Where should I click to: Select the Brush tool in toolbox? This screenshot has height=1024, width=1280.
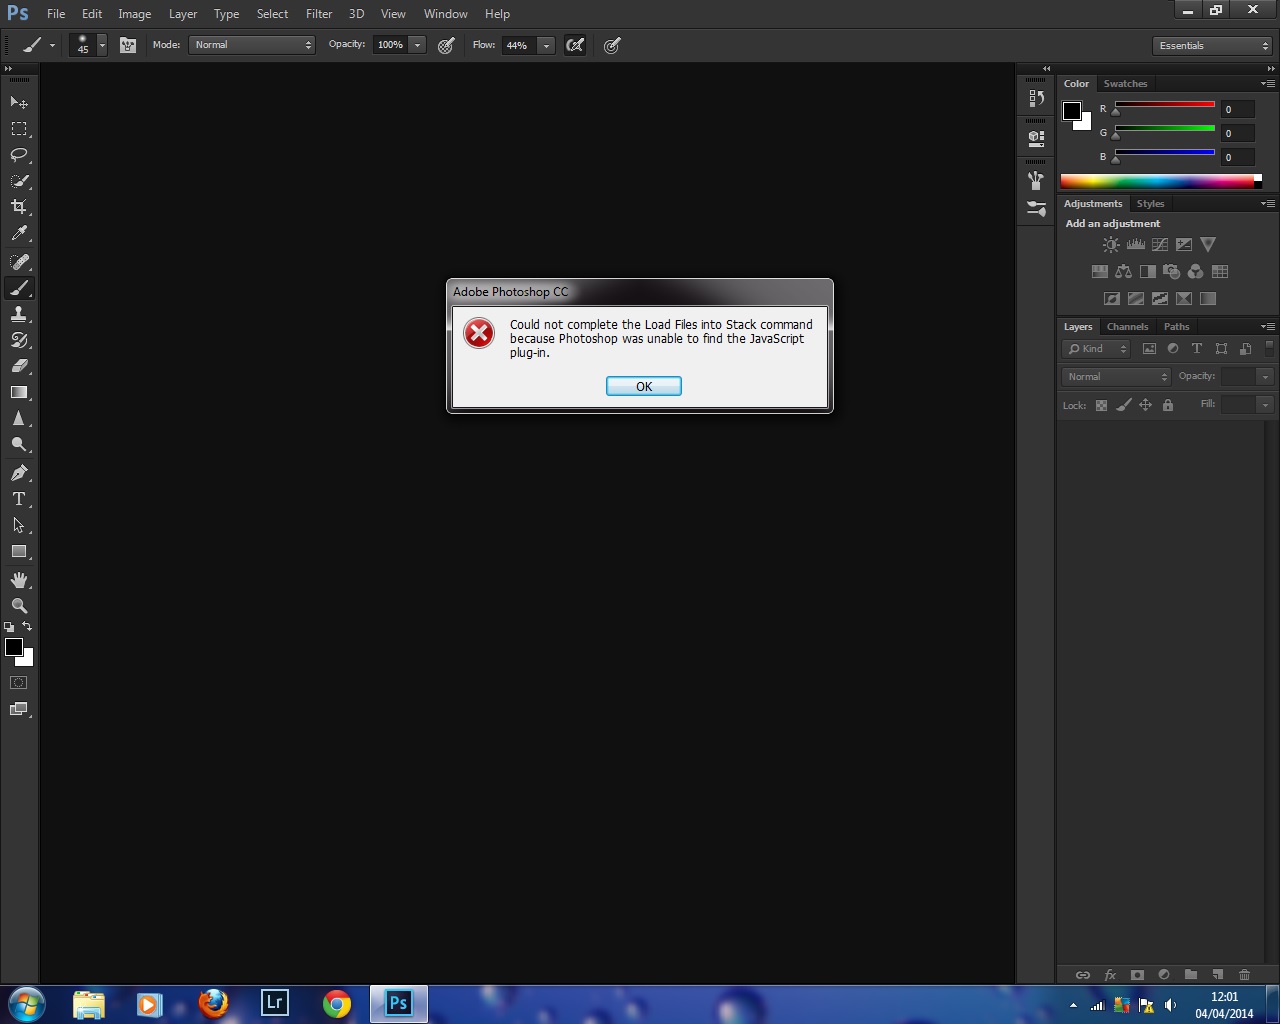(19, 288)
